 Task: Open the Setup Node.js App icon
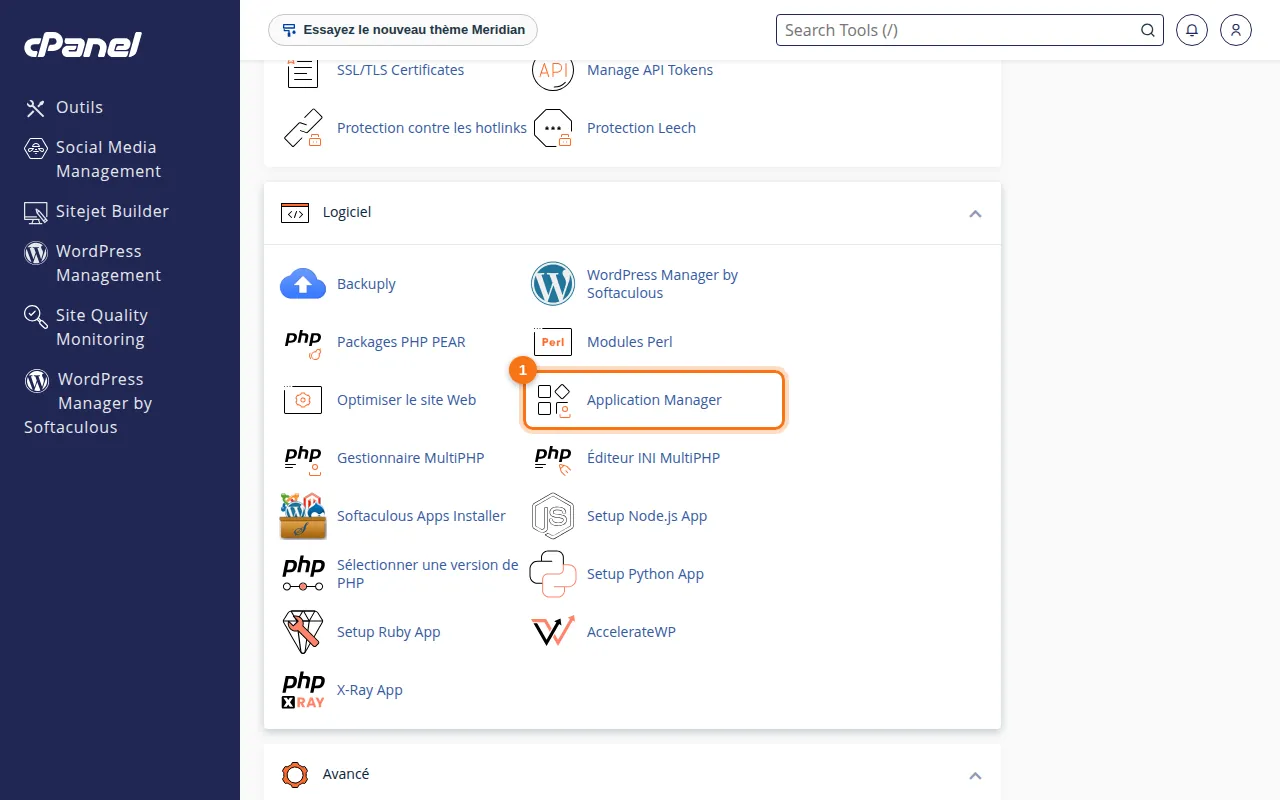pyautogui.click(x=553, y=516)
